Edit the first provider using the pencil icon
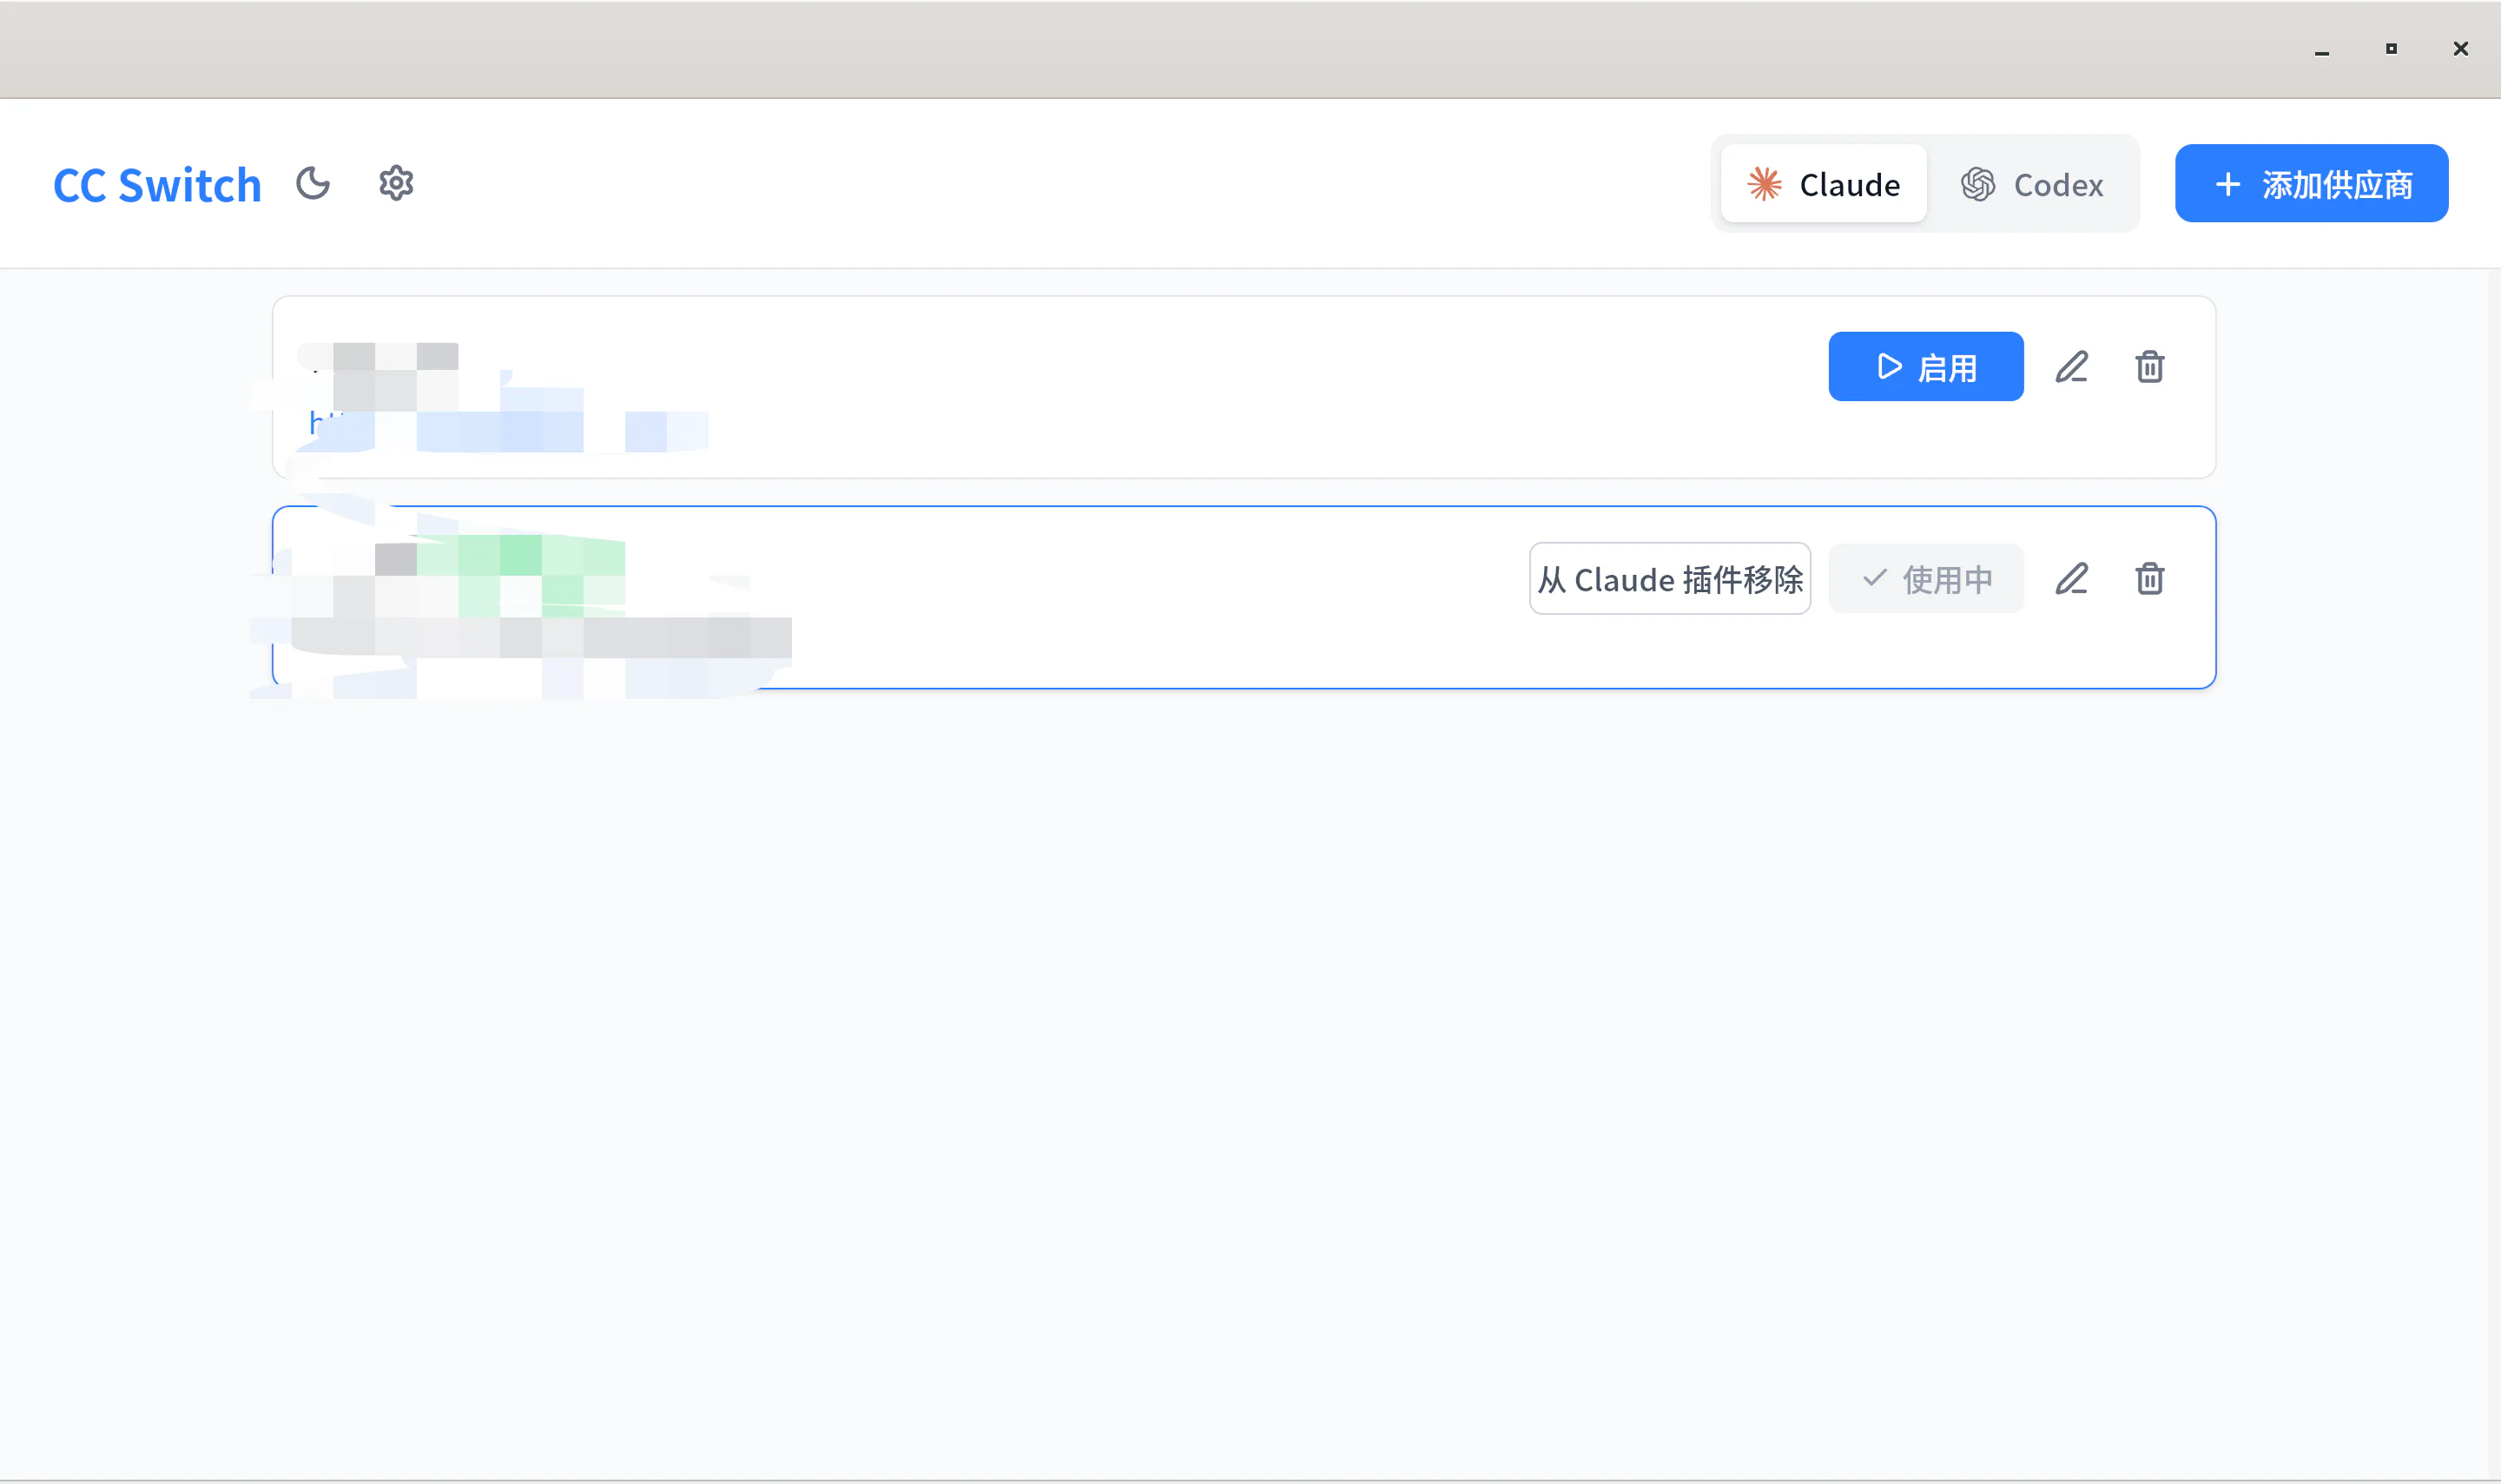The width and height of the screenshot is (2501, 1484). click(2071, 367)
